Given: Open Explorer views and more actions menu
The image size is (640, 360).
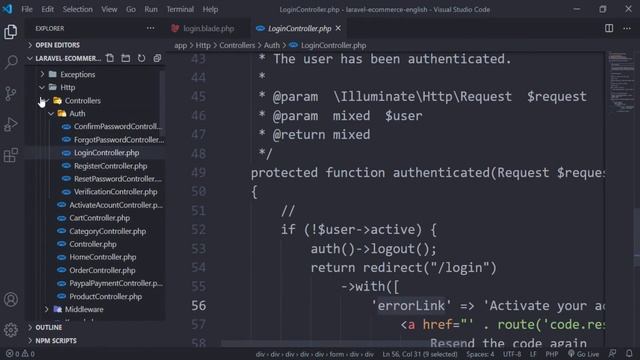Looking at the screenshot, I should (151, 28).
